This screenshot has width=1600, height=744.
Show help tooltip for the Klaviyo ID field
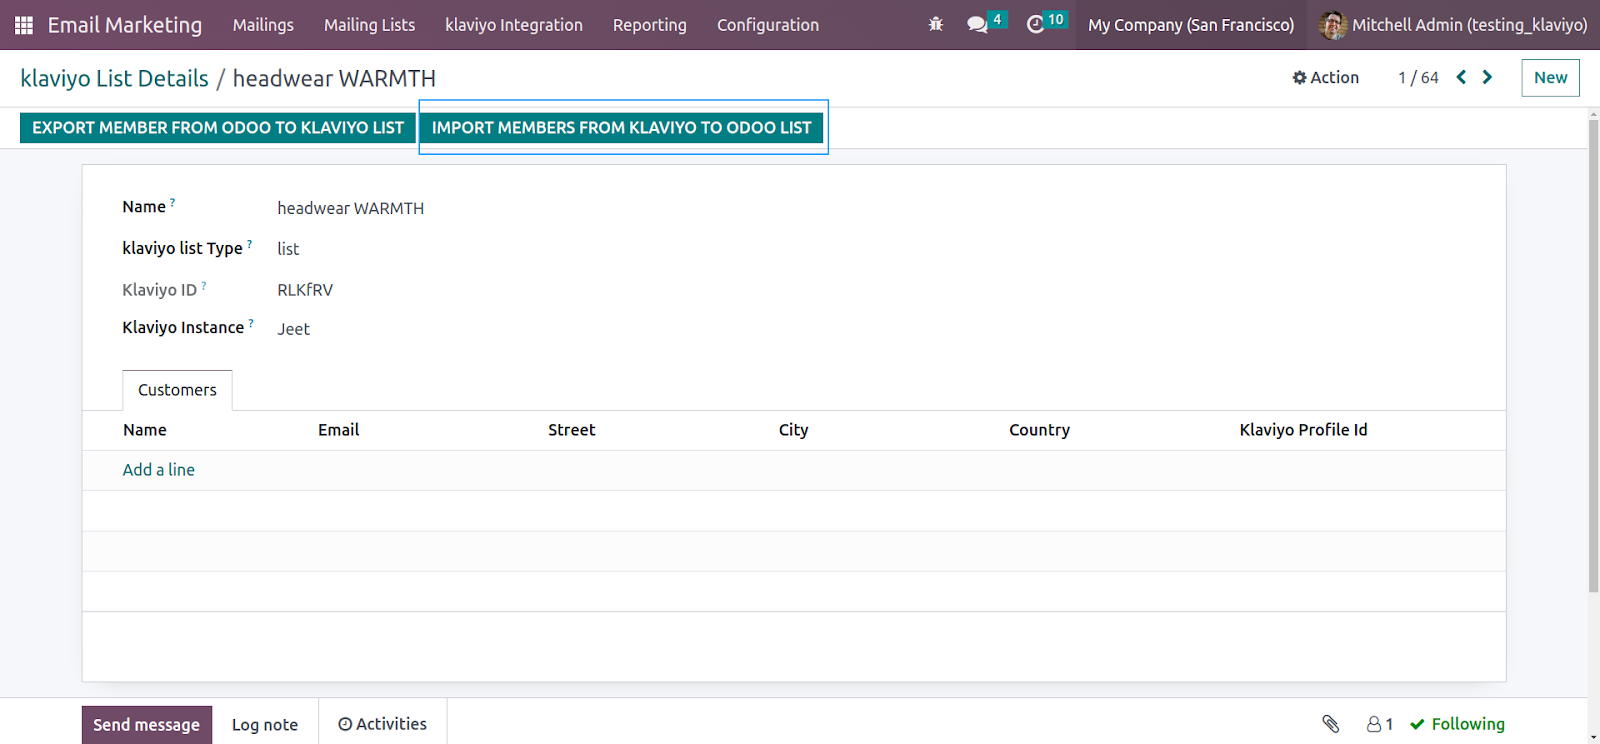click(x=204, y=285)
